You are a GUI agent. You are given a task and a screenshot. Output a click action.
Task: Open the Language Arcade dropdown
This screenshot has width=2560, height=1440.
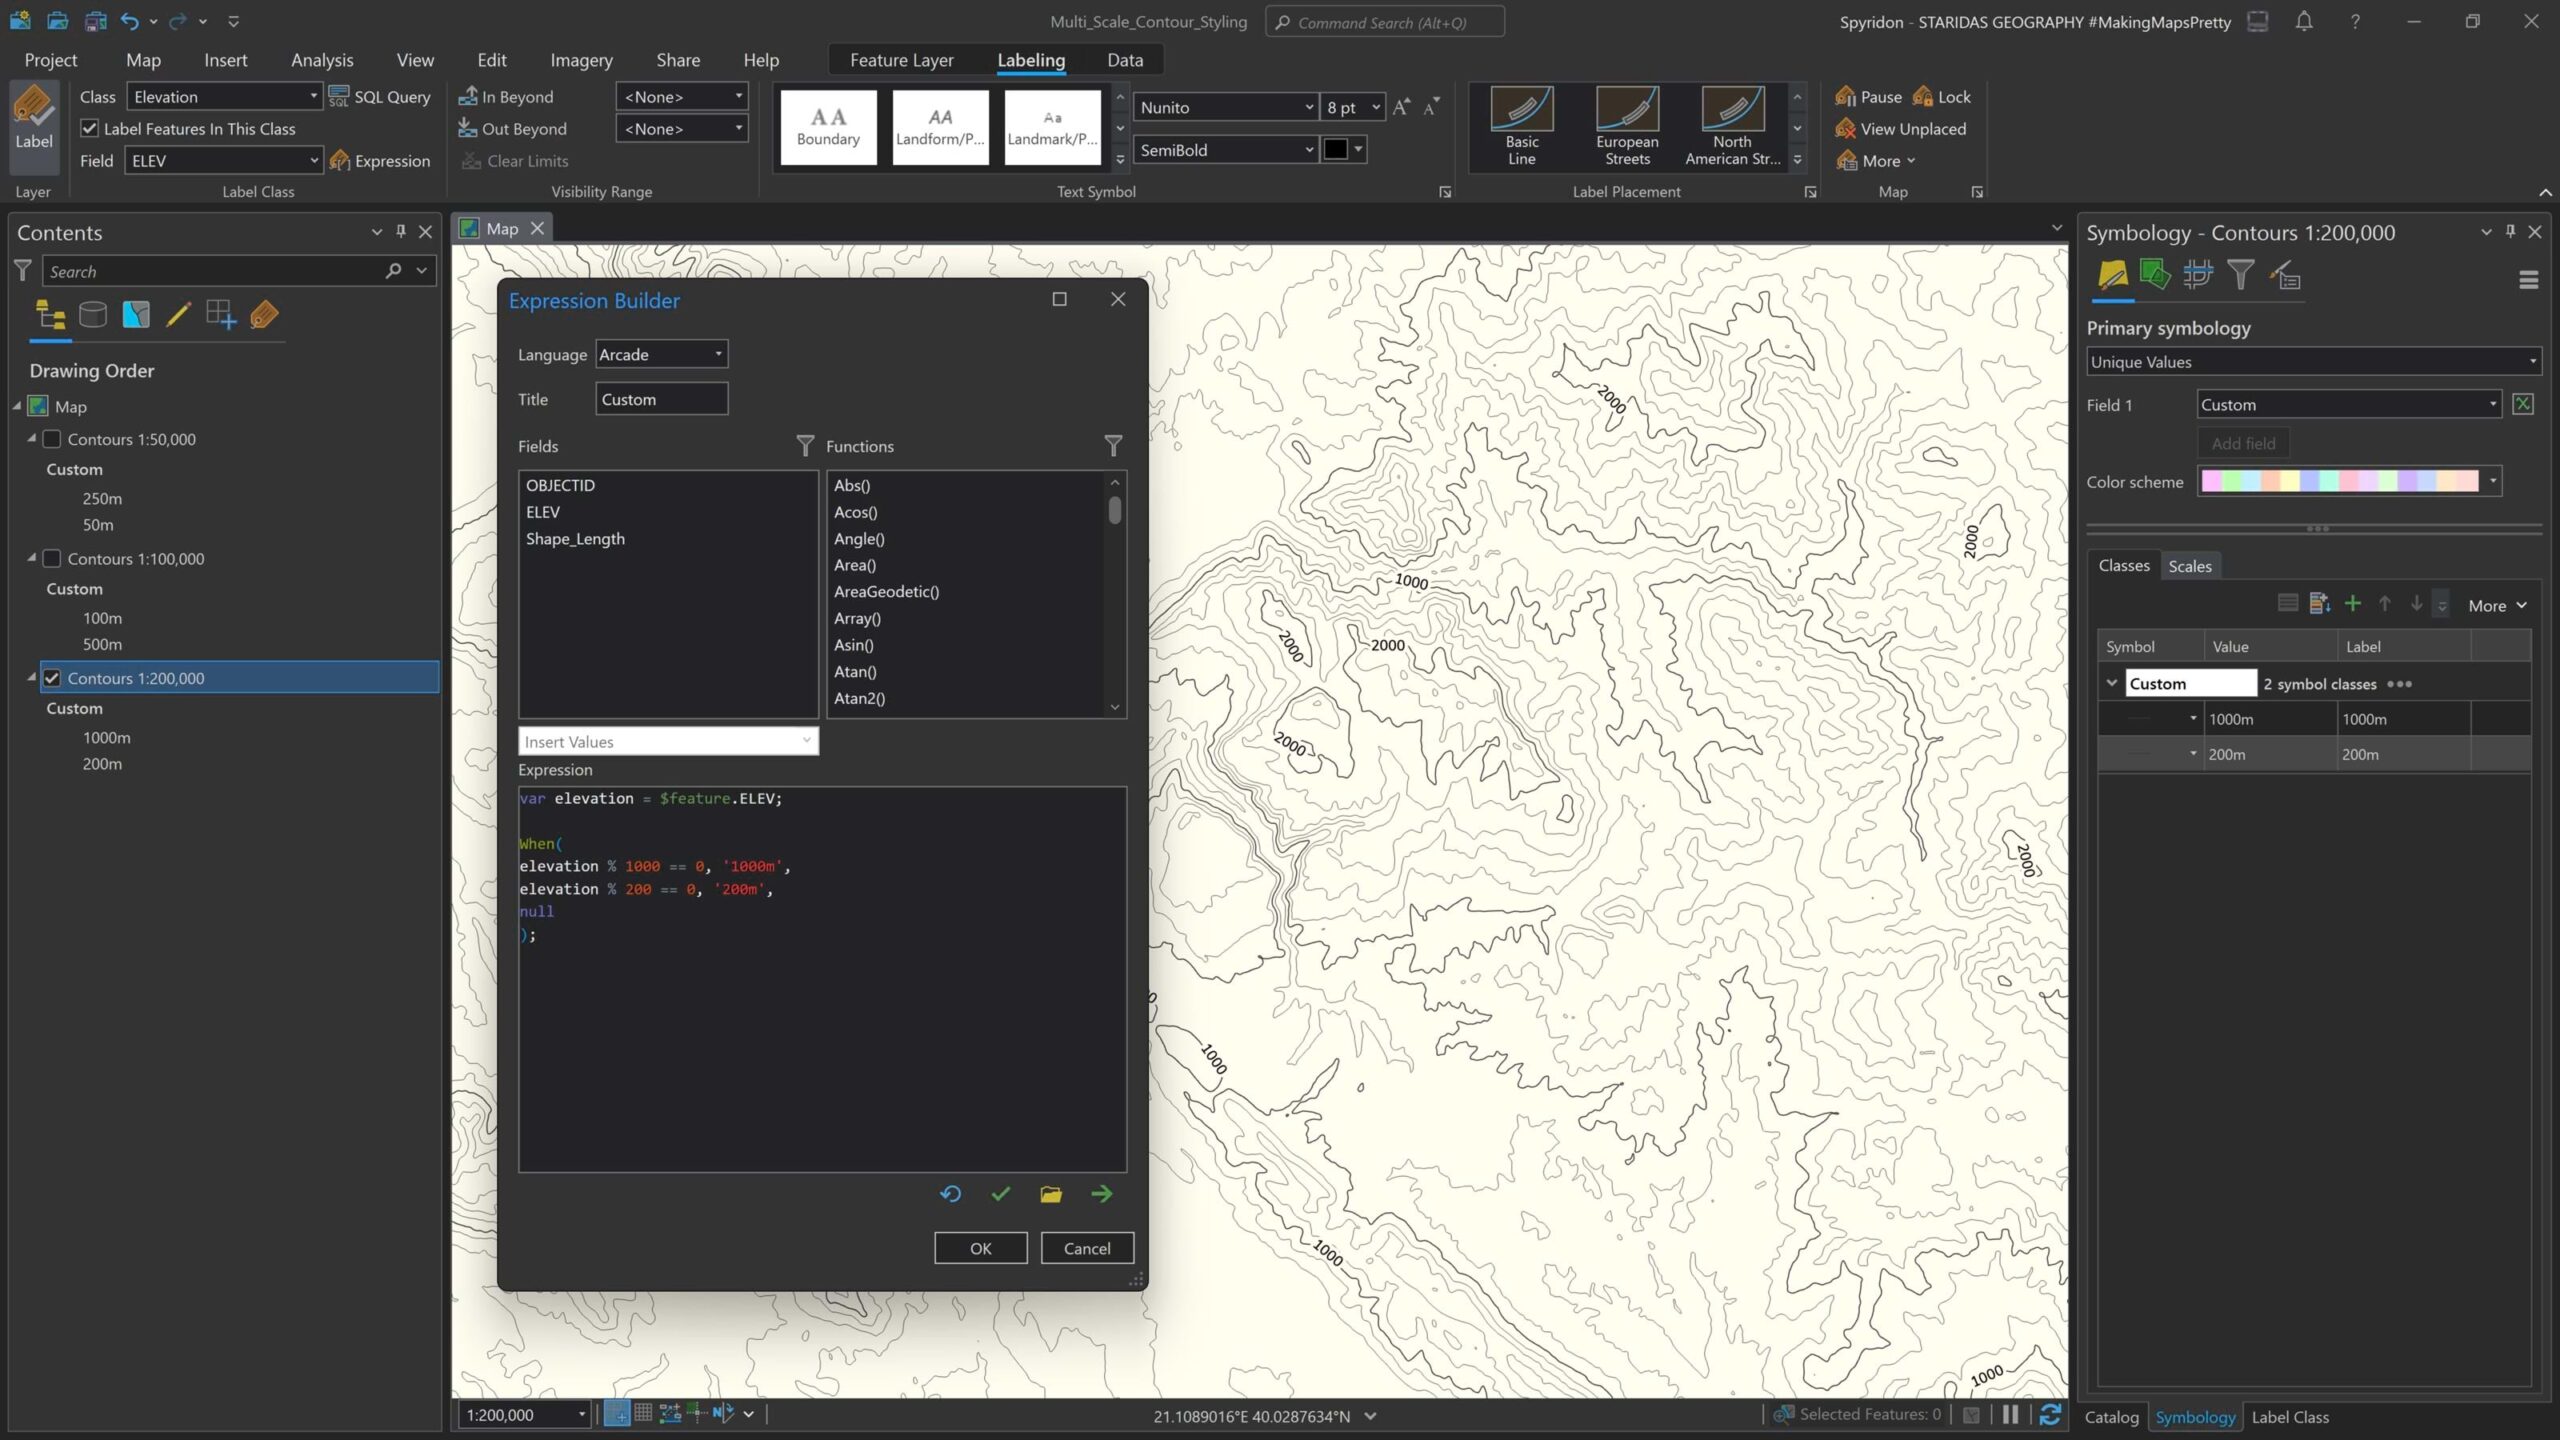pyautogui.click(x=661, y=354)
